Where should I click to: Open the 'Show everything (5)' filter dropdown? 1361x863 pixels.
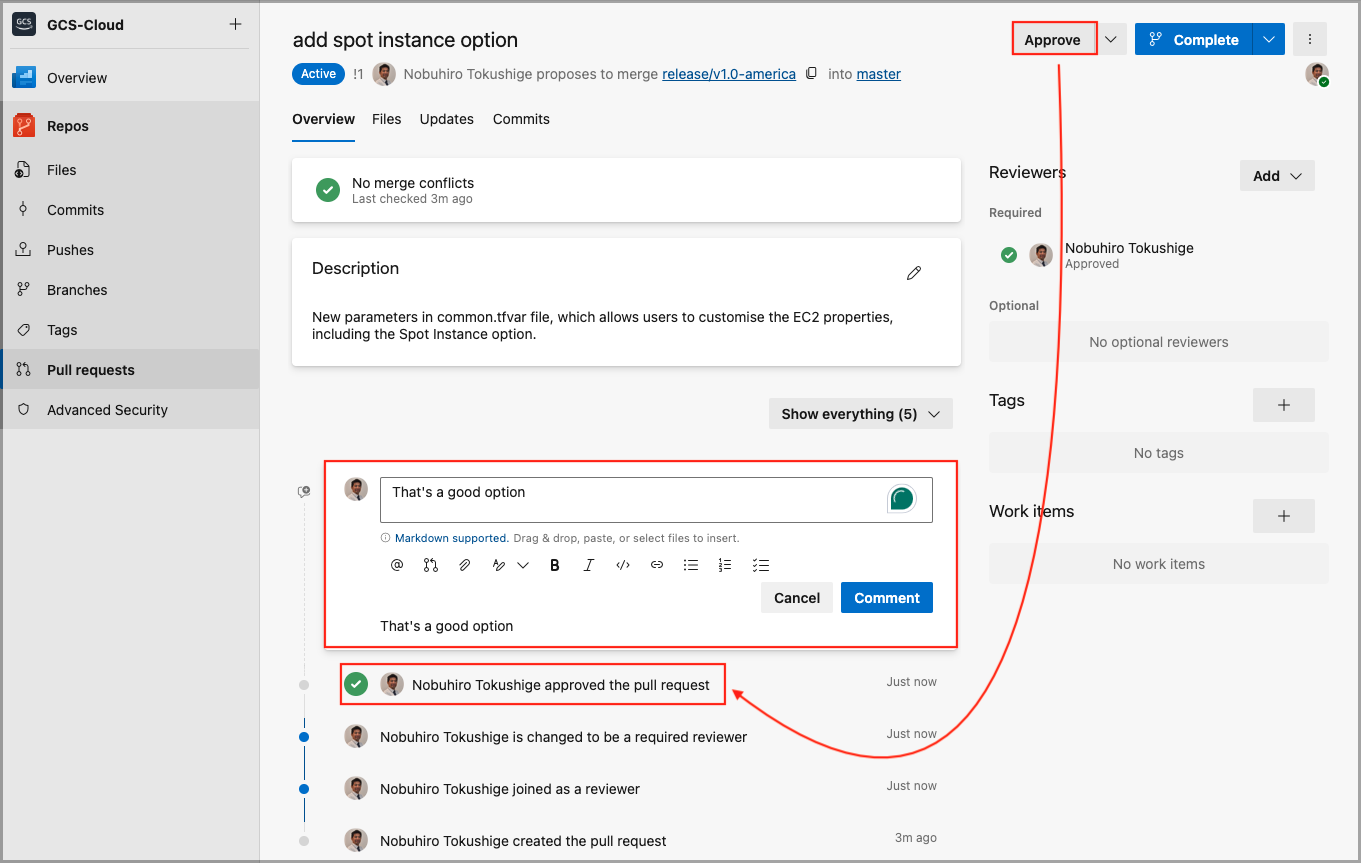coord(860,414)
